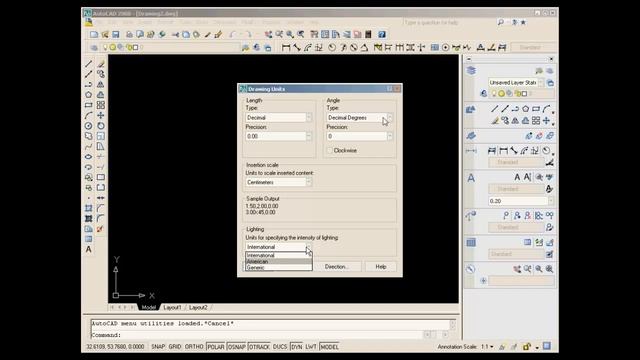Toggle OSNAP in the status bar
The height and width of the screenshot is (360, 640).
pos(236,347)
